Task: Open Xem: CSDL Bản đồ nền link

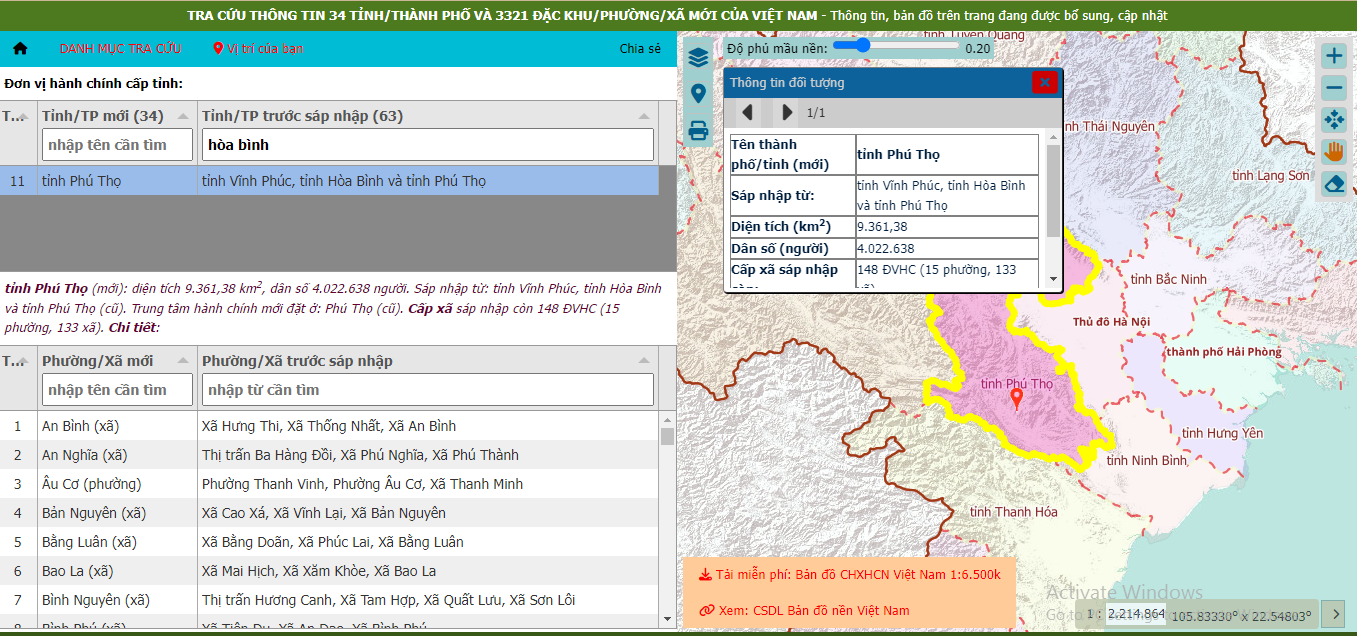Action: click(804, 610)
